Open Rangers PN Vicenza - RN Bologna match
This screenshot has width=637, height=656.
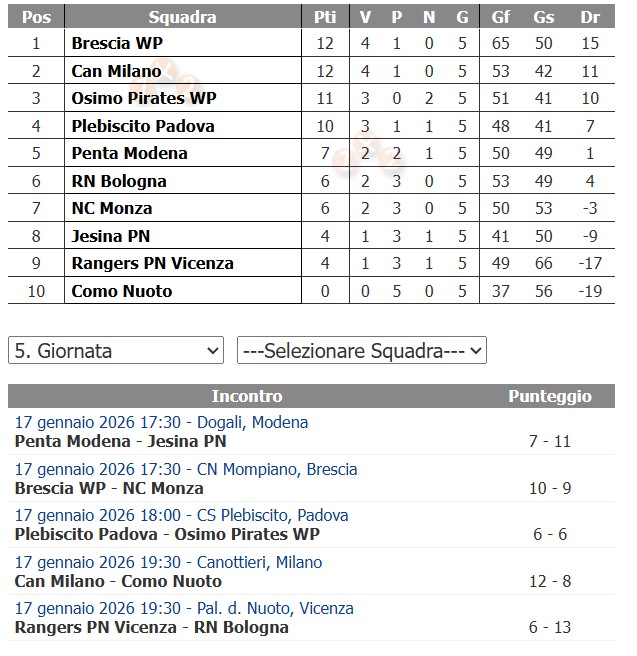151,627
